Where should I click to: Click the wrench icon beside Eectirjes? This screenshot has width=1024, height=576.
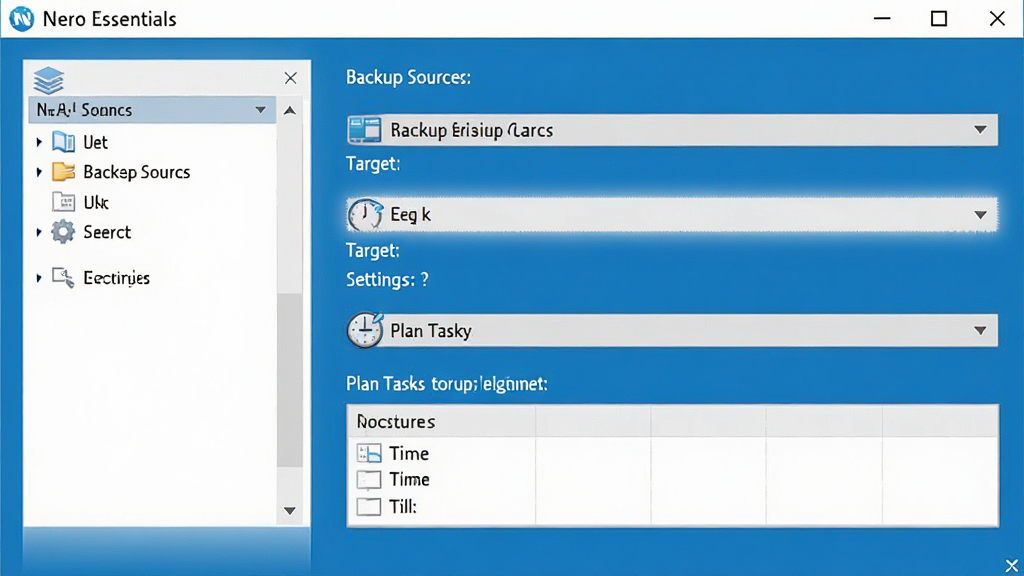click(x=63, y=278)
